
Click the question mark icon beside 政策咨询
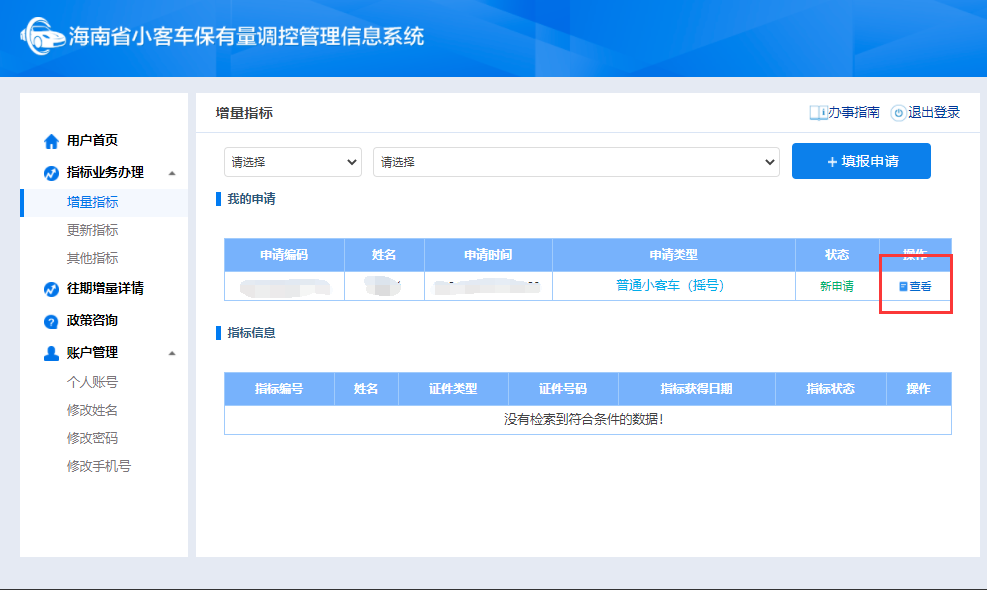pyautogui.click(x=51, y=321)
